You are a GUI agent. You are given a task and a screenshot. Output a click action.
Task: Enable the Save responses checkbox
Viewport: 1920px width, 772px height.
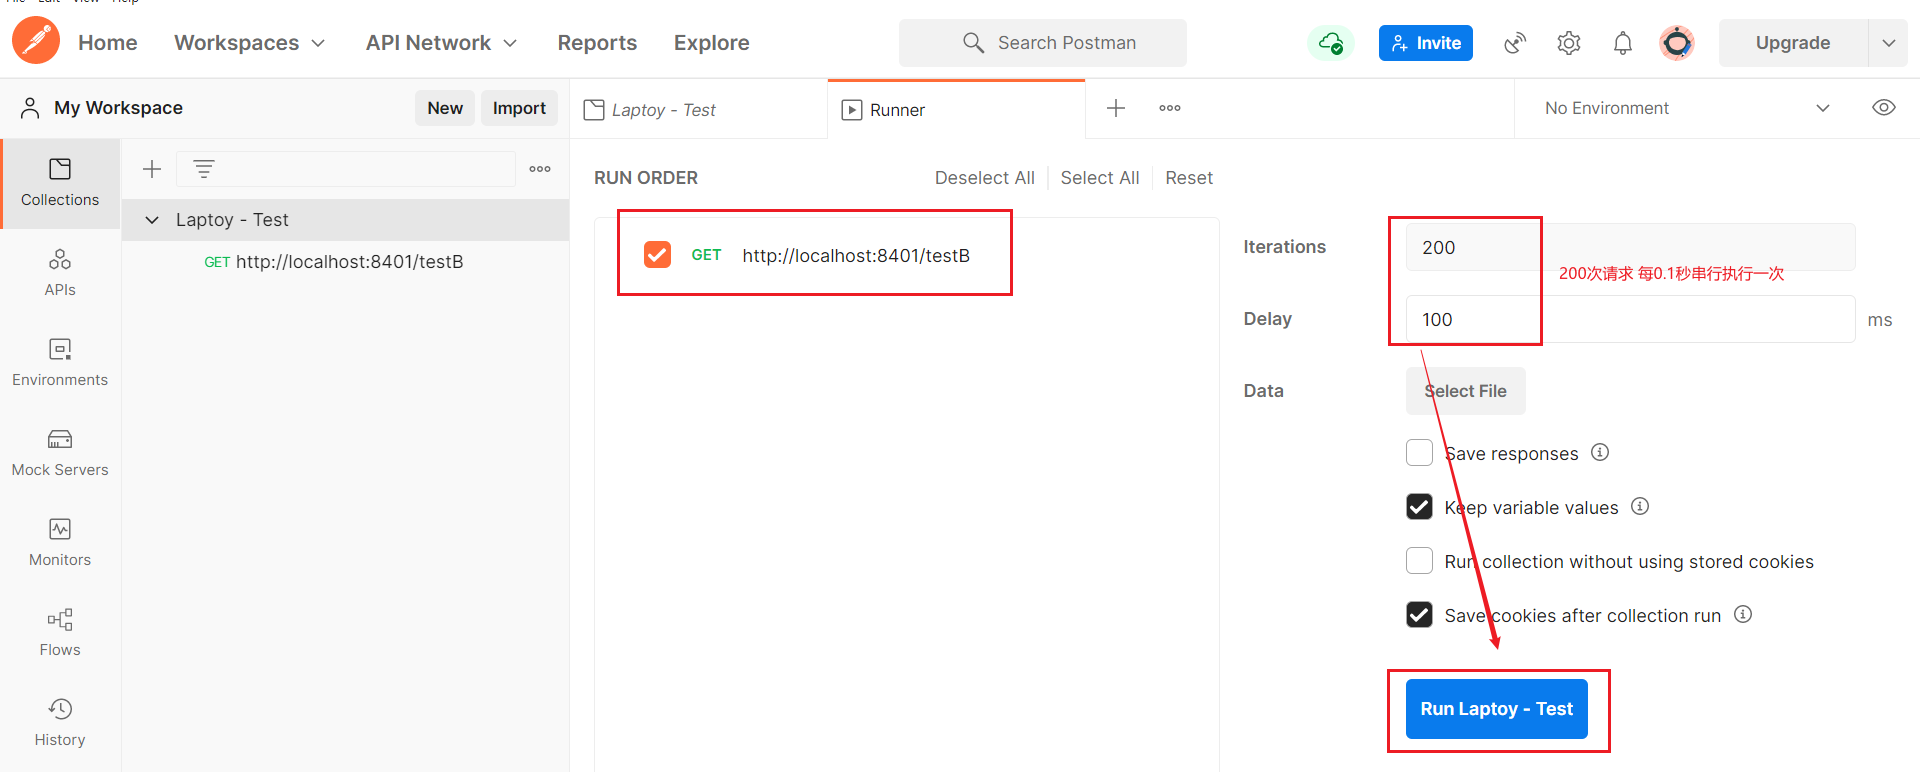click(1419, 453)
